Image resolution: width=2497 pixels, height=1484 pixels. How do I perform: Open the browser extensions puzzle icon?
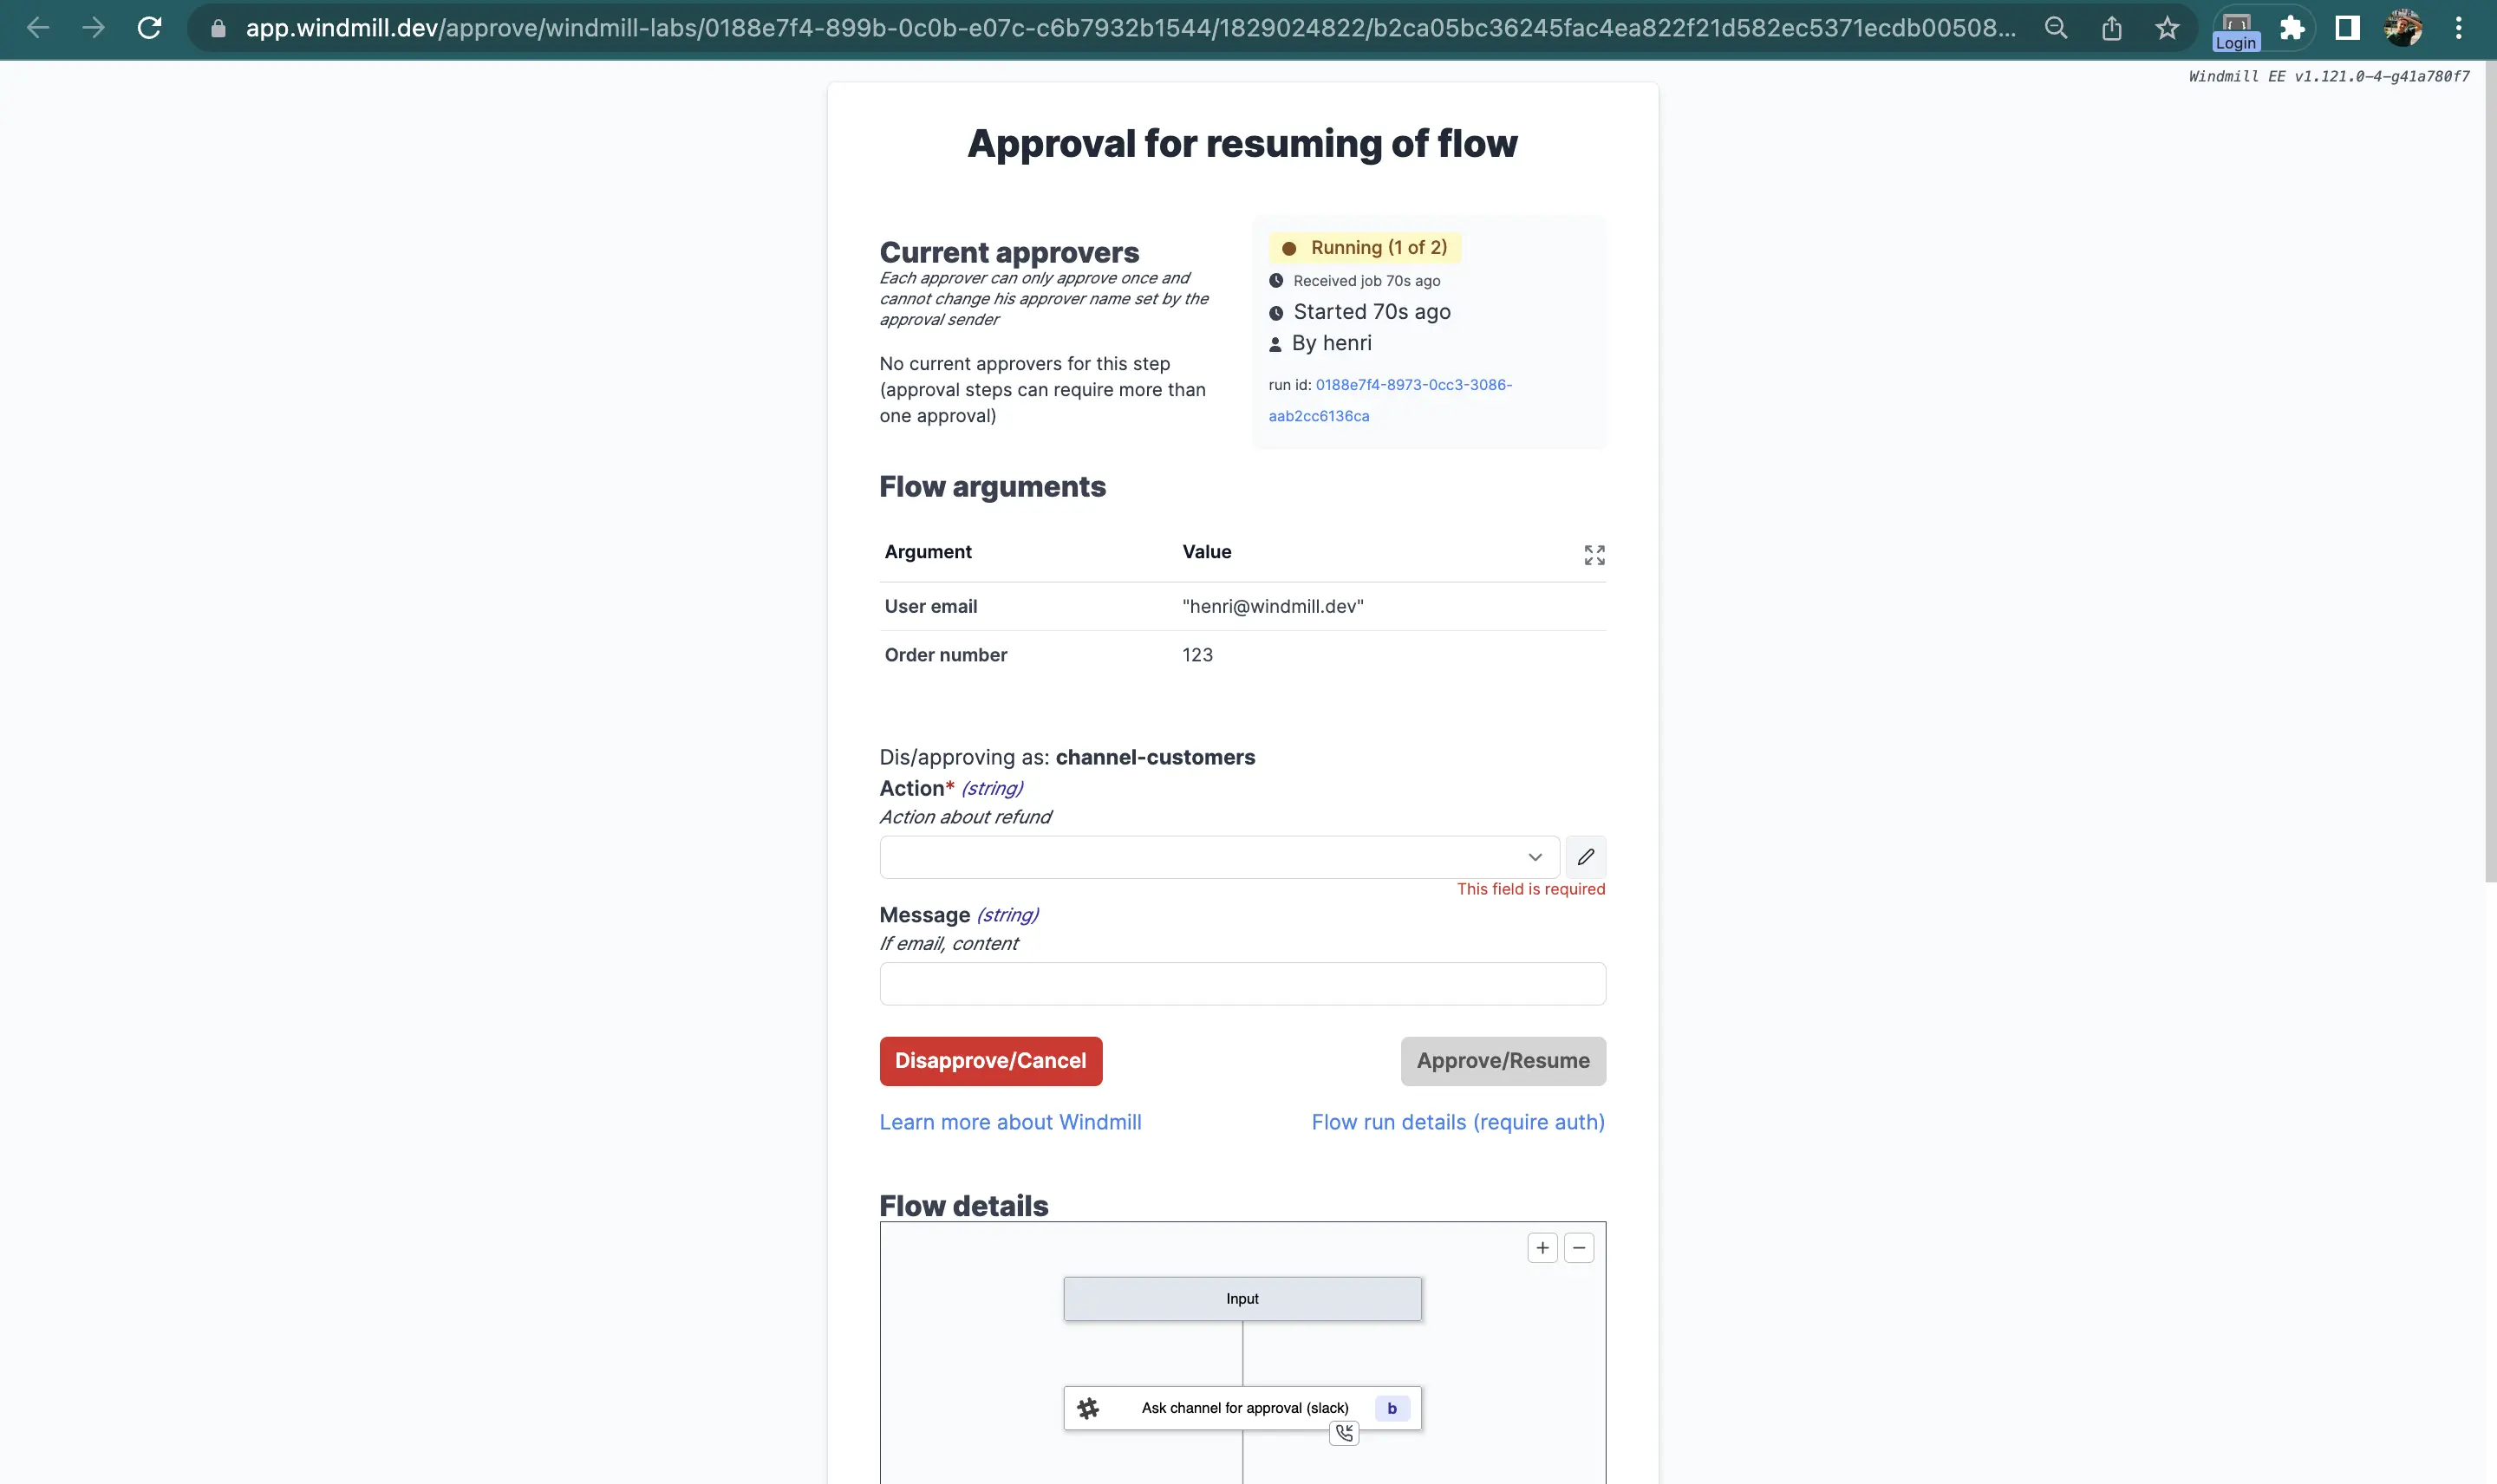click(x=2293, y=28)
